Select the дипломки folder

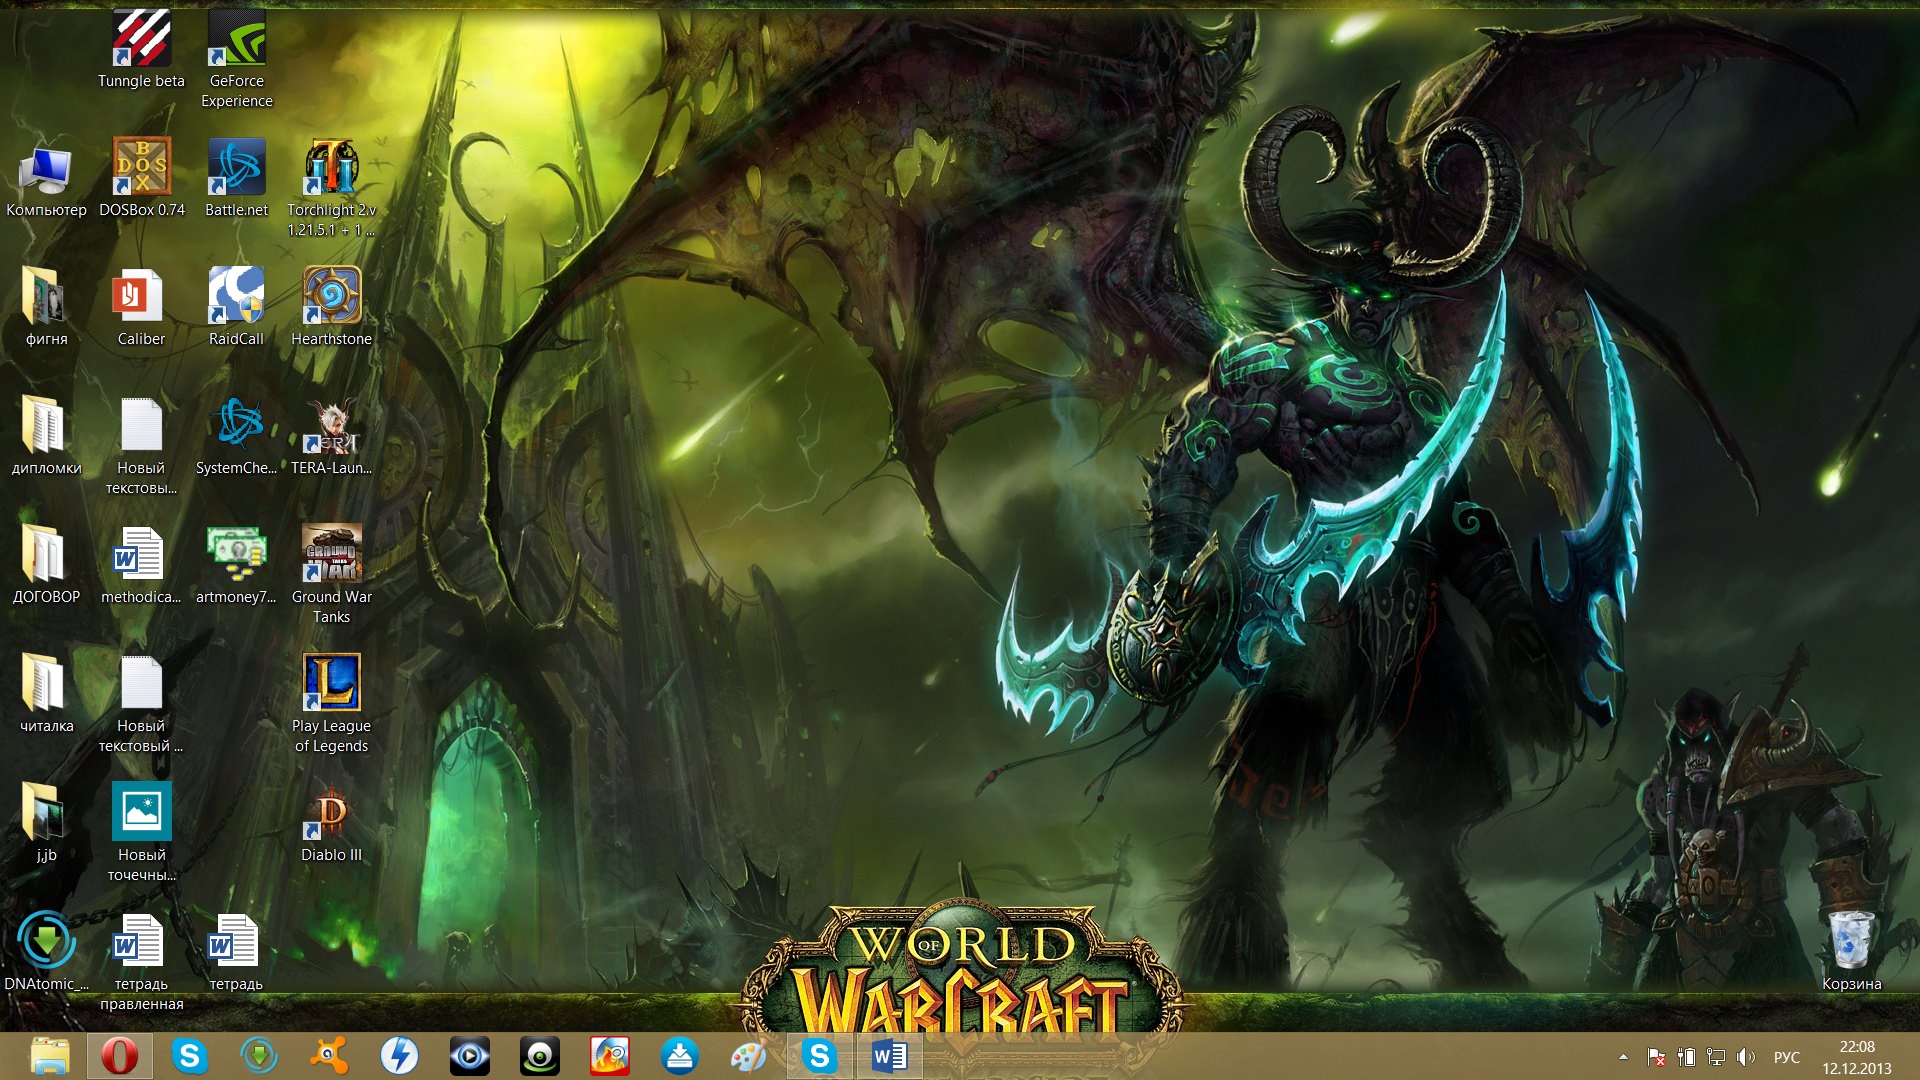[46, 436]
